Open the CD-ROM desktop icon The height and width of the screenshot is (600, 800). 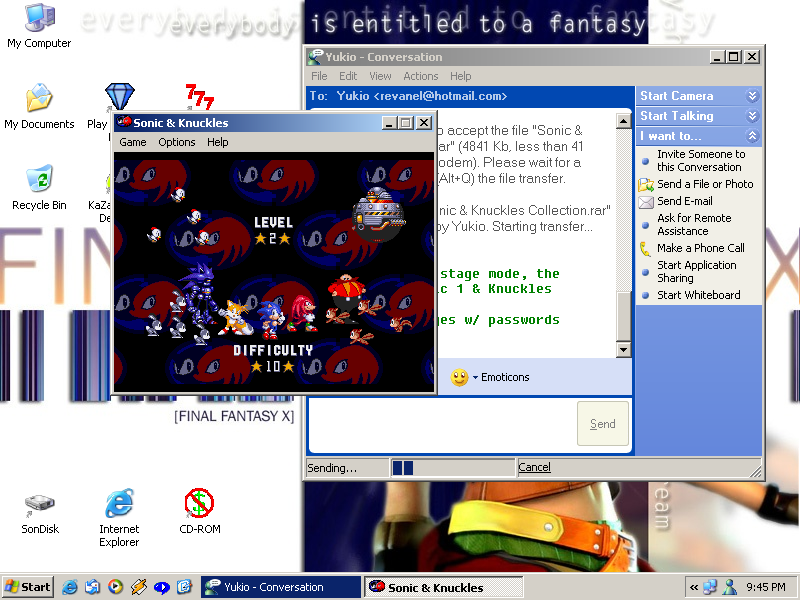[199, 504]
